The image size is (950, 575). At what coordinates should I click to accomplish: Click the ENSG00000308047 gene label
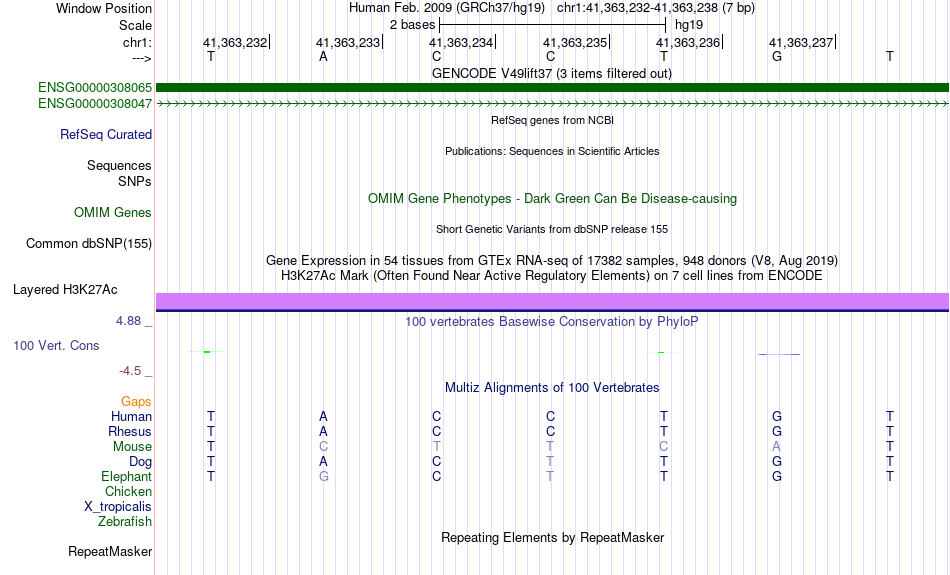95,104
